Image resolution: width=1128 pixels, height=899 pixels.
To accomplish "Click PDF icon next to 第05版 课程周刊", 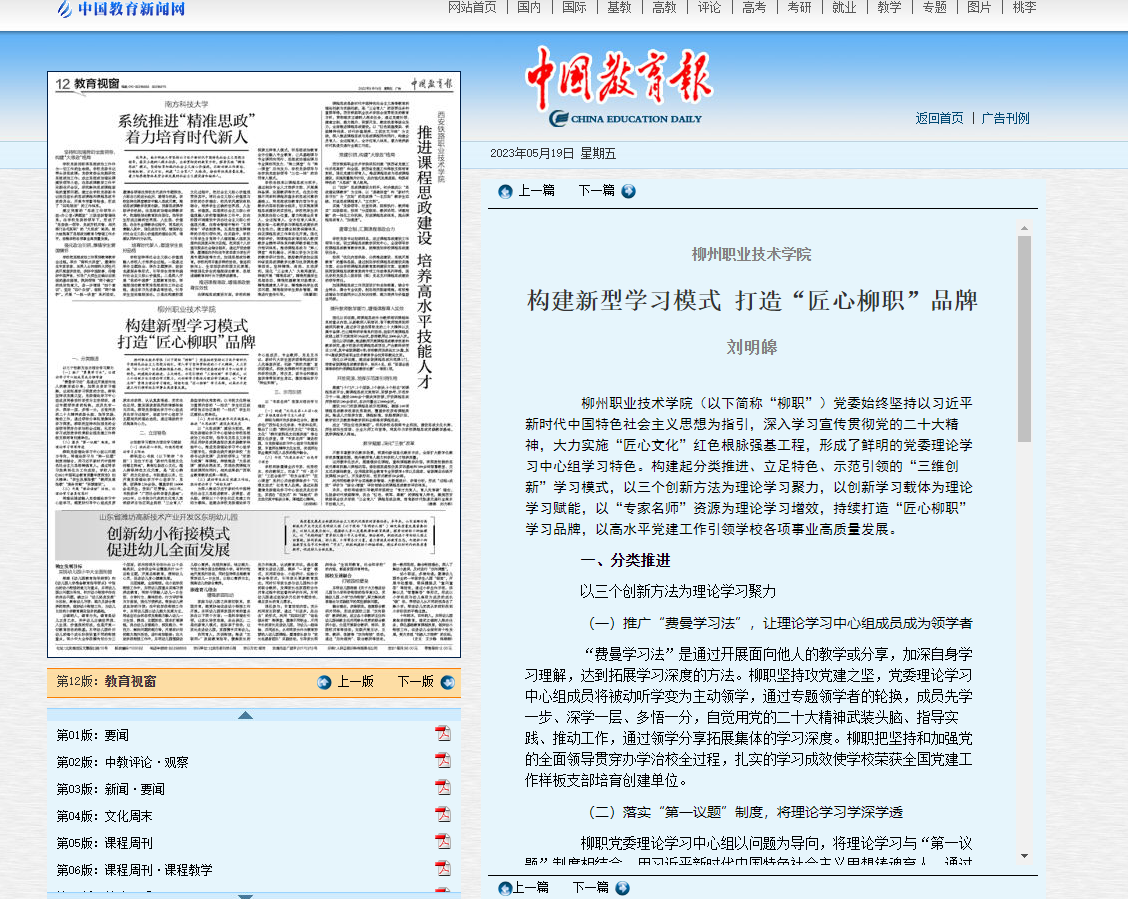I will [442, 842].
